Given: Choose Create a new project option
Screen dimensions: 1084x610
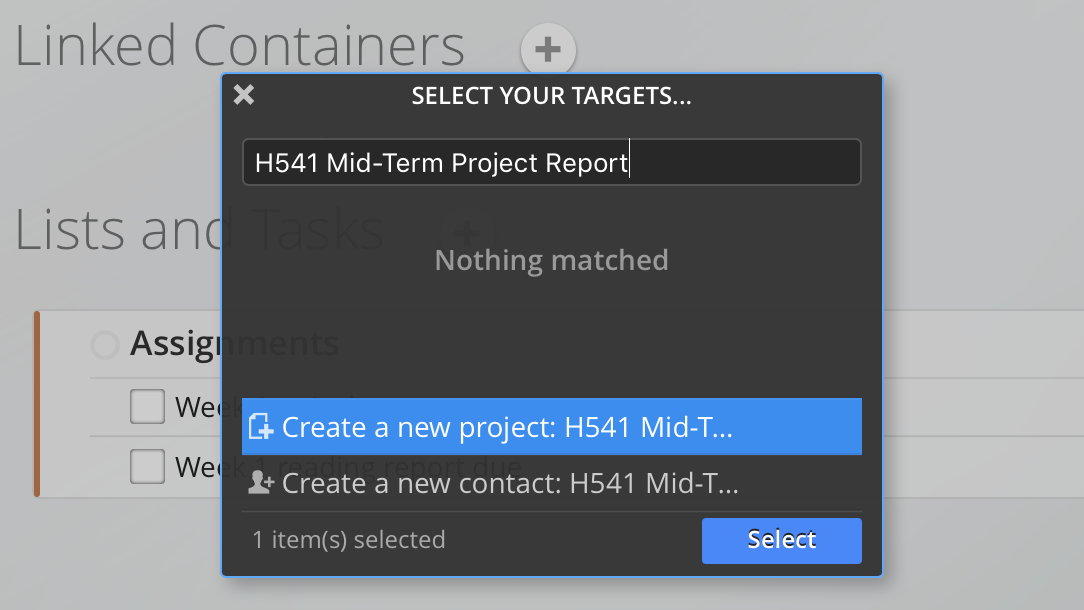Looking at the screenshot, I should click(x=552, y=427).
